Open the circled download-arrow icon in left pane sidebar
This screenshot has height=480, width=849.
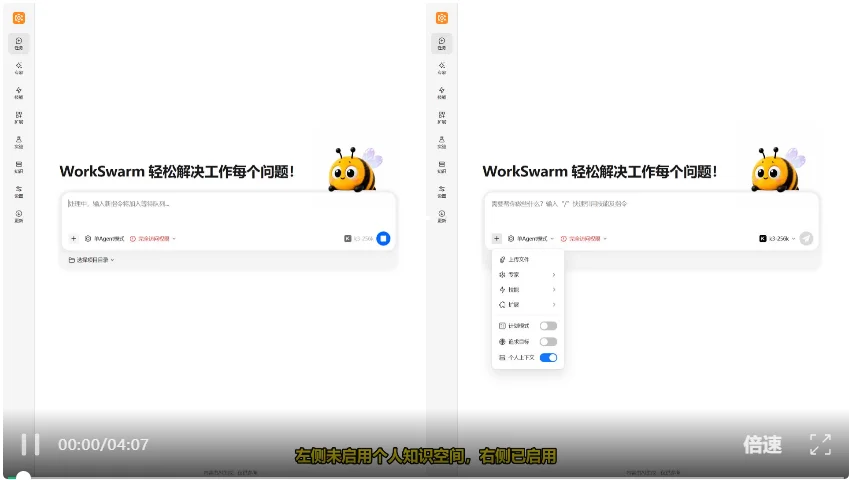[x=19, y=216]
